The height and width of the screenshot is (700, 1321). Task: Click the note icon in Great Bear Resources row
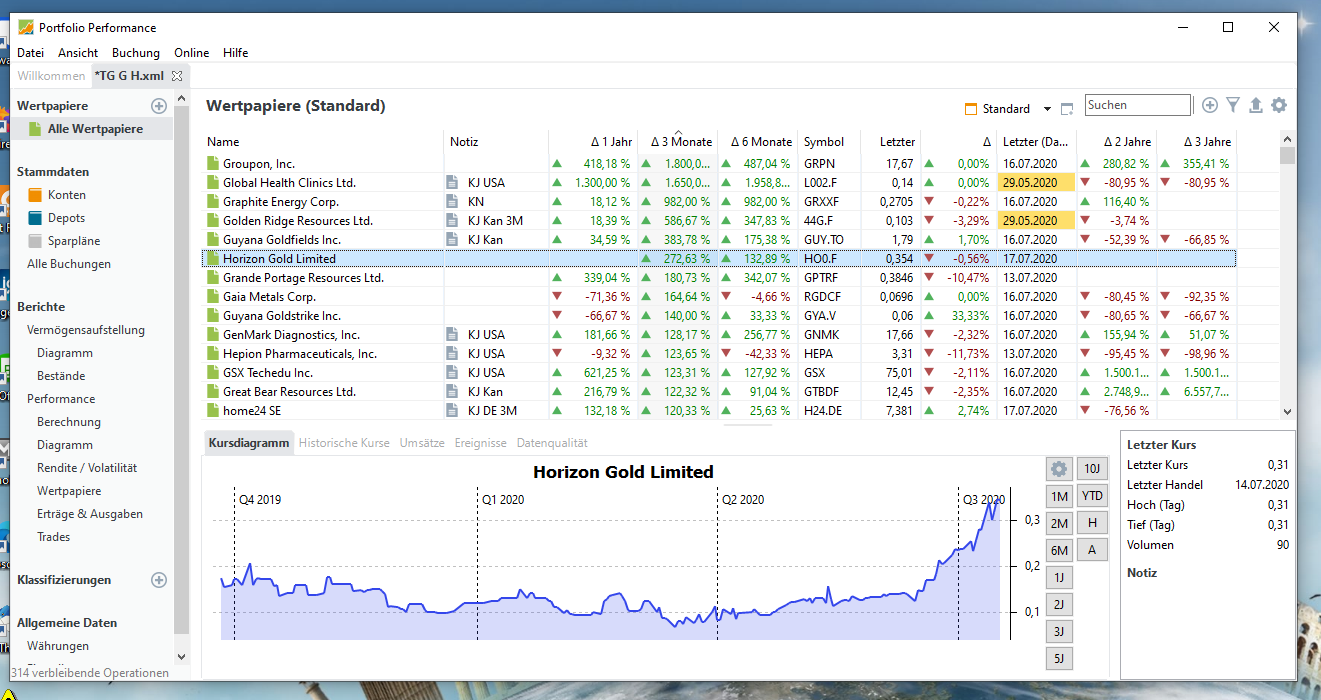coord(452,392)
